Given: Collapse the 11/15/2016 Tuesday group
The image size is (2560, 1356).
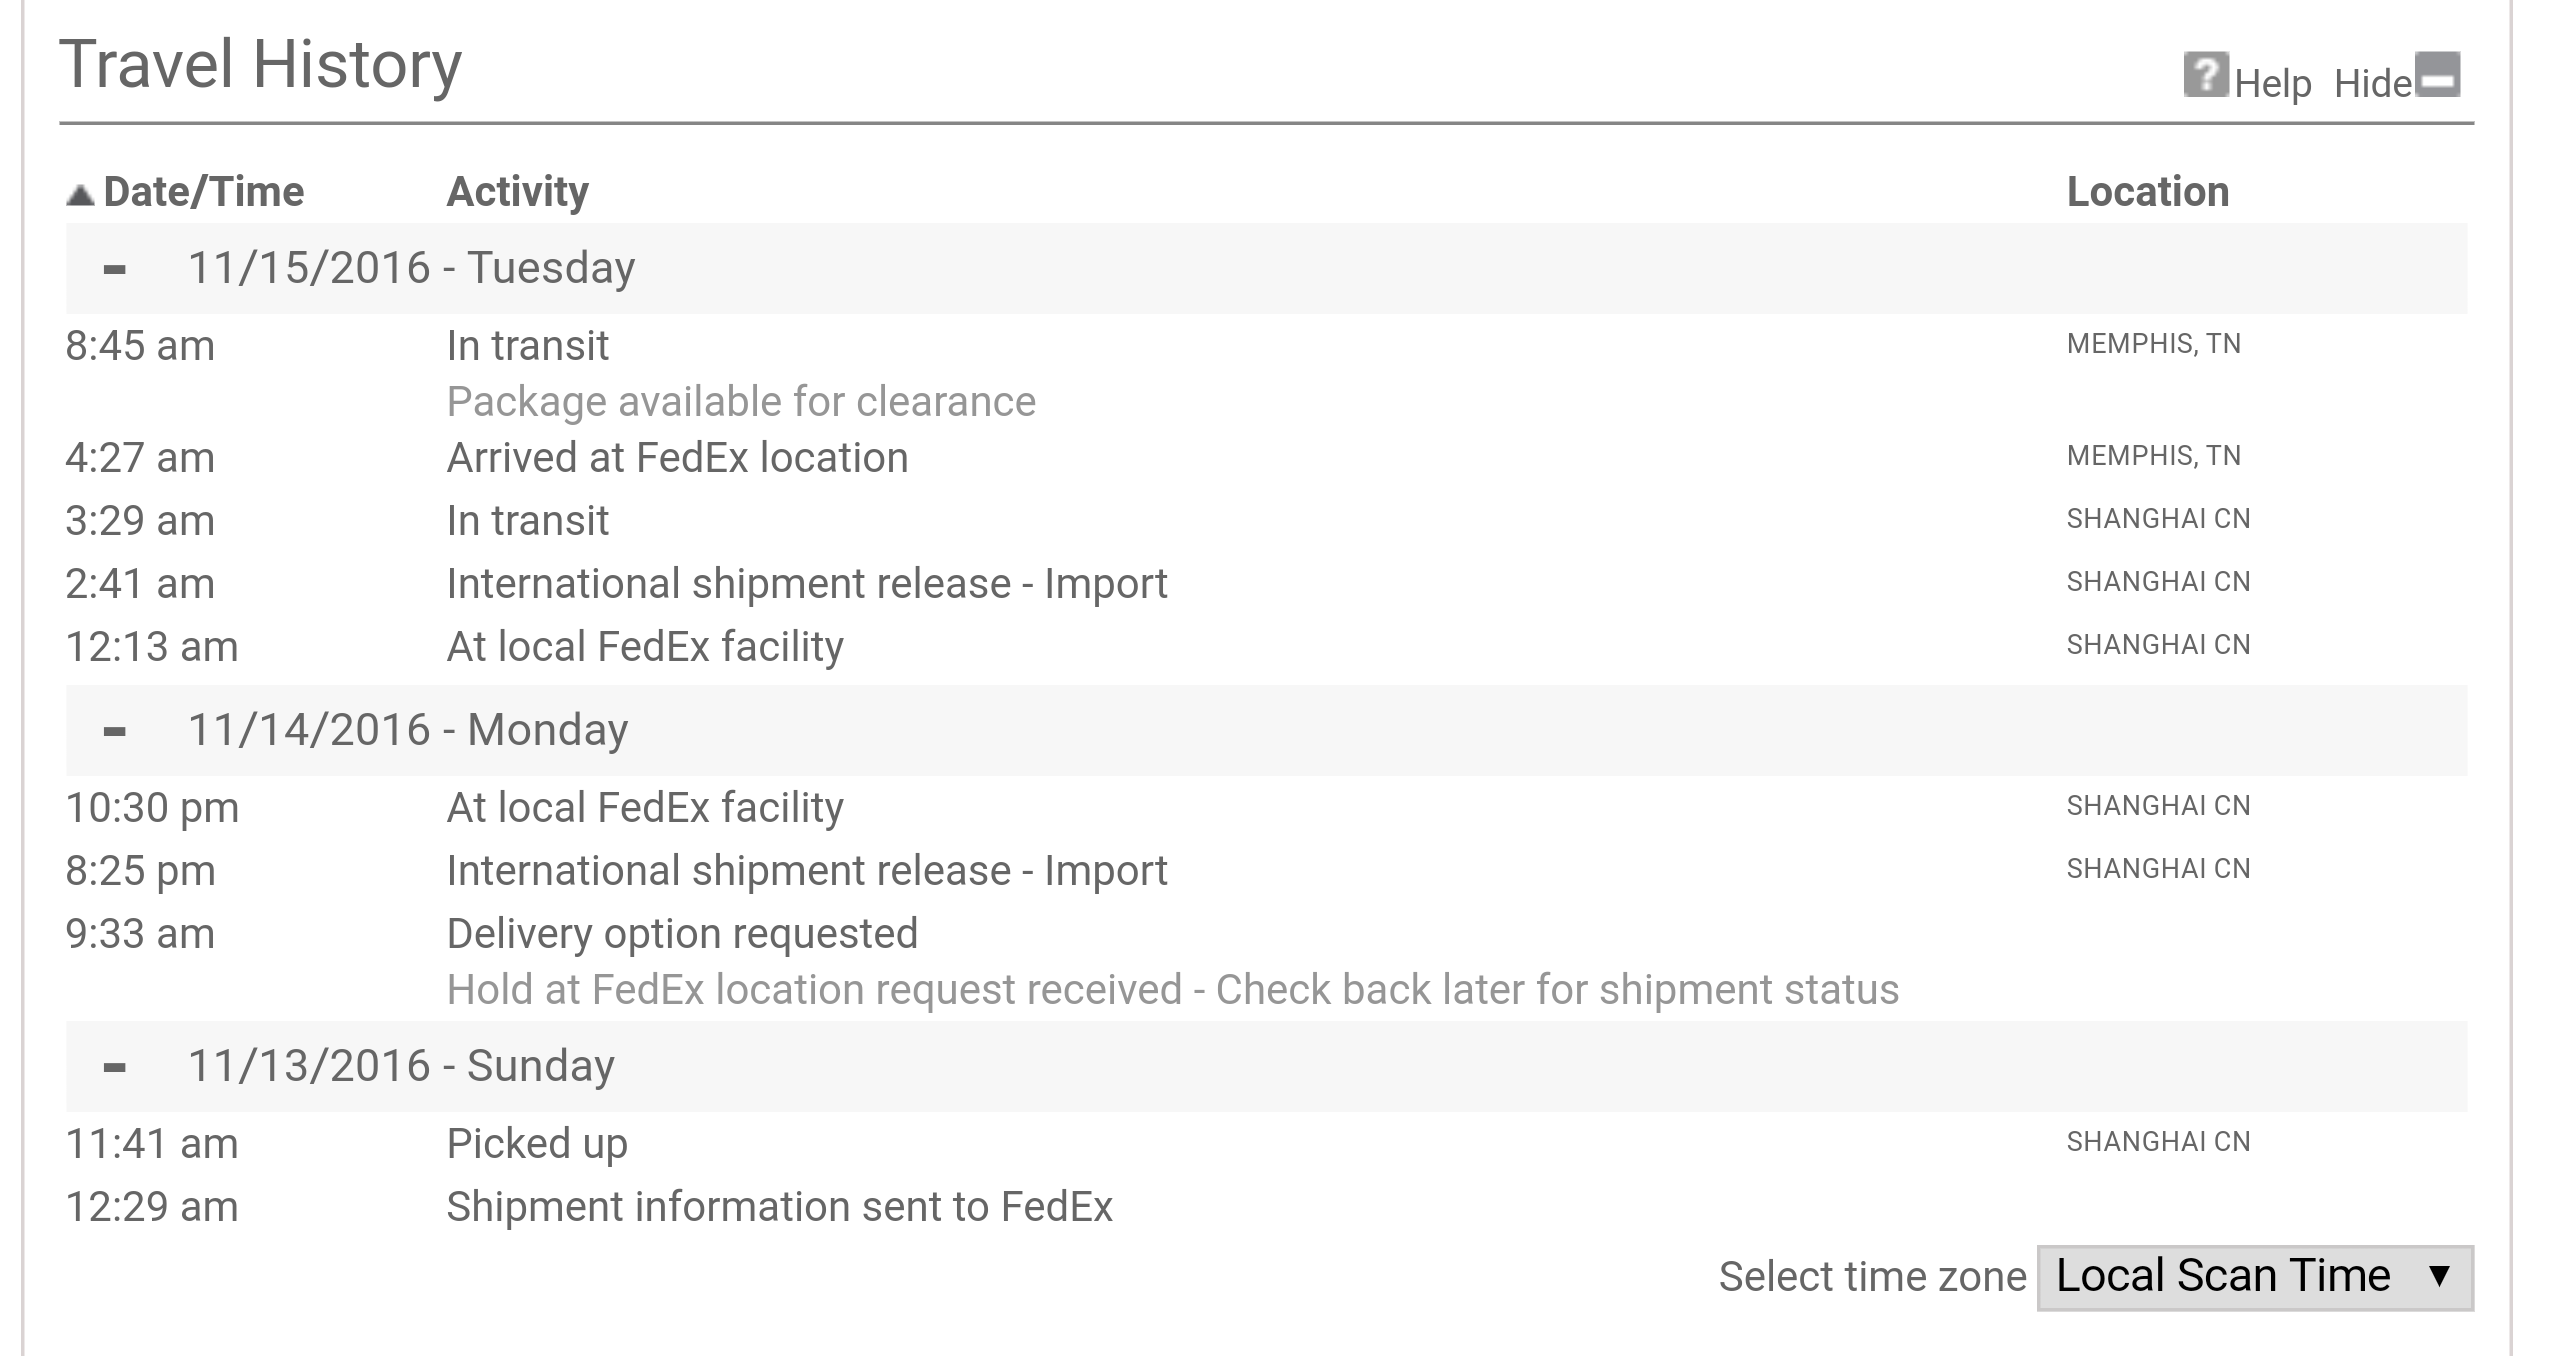Looking at the screenshot, I should coord(115,269).
